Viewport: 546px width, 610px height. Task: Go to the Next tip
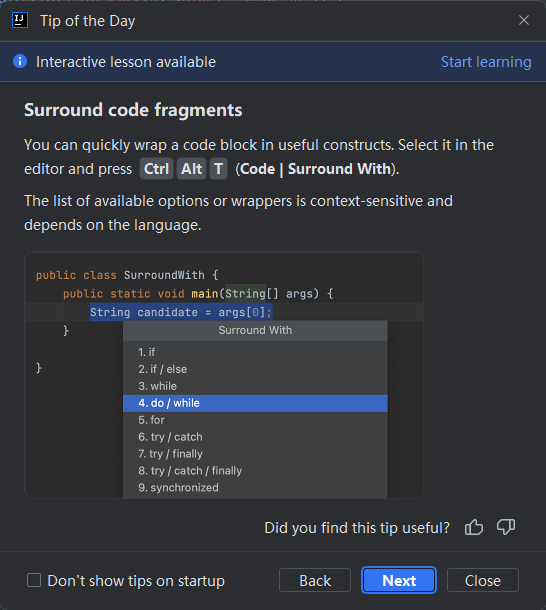tap(399, 580)
